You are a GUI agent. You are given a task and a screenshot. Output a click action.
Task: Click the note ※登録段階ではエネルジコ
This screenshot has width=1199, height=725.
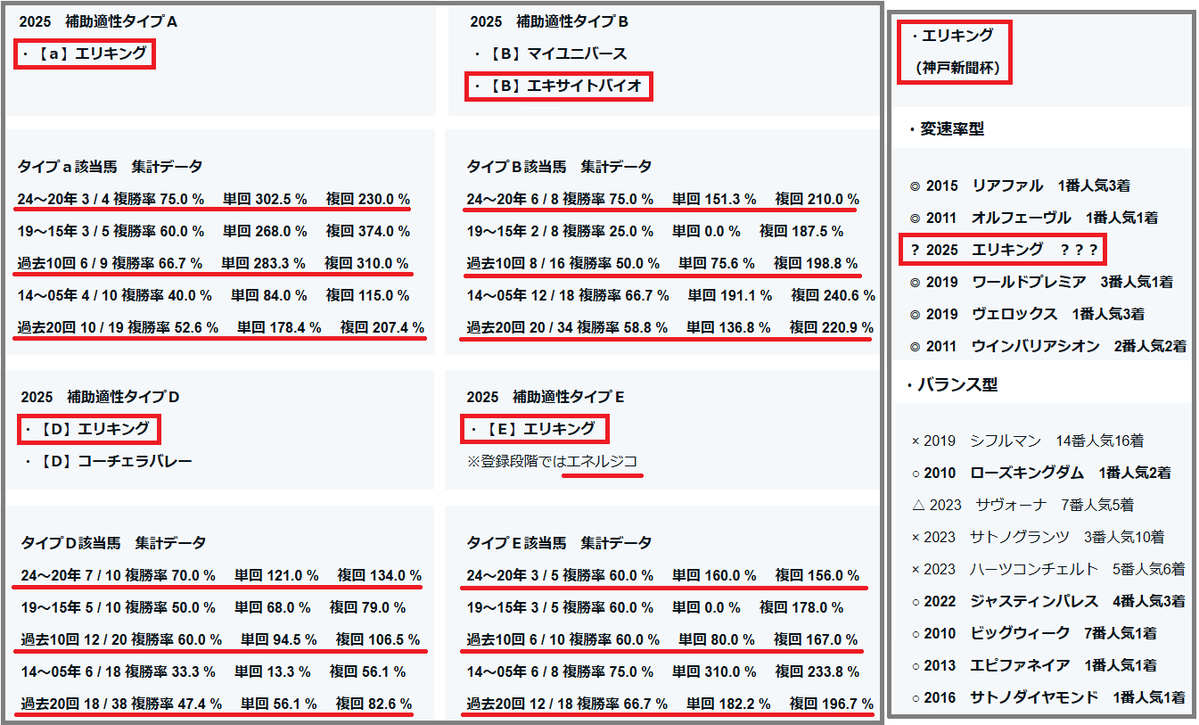pyautogui.click(x=552, y=461)
